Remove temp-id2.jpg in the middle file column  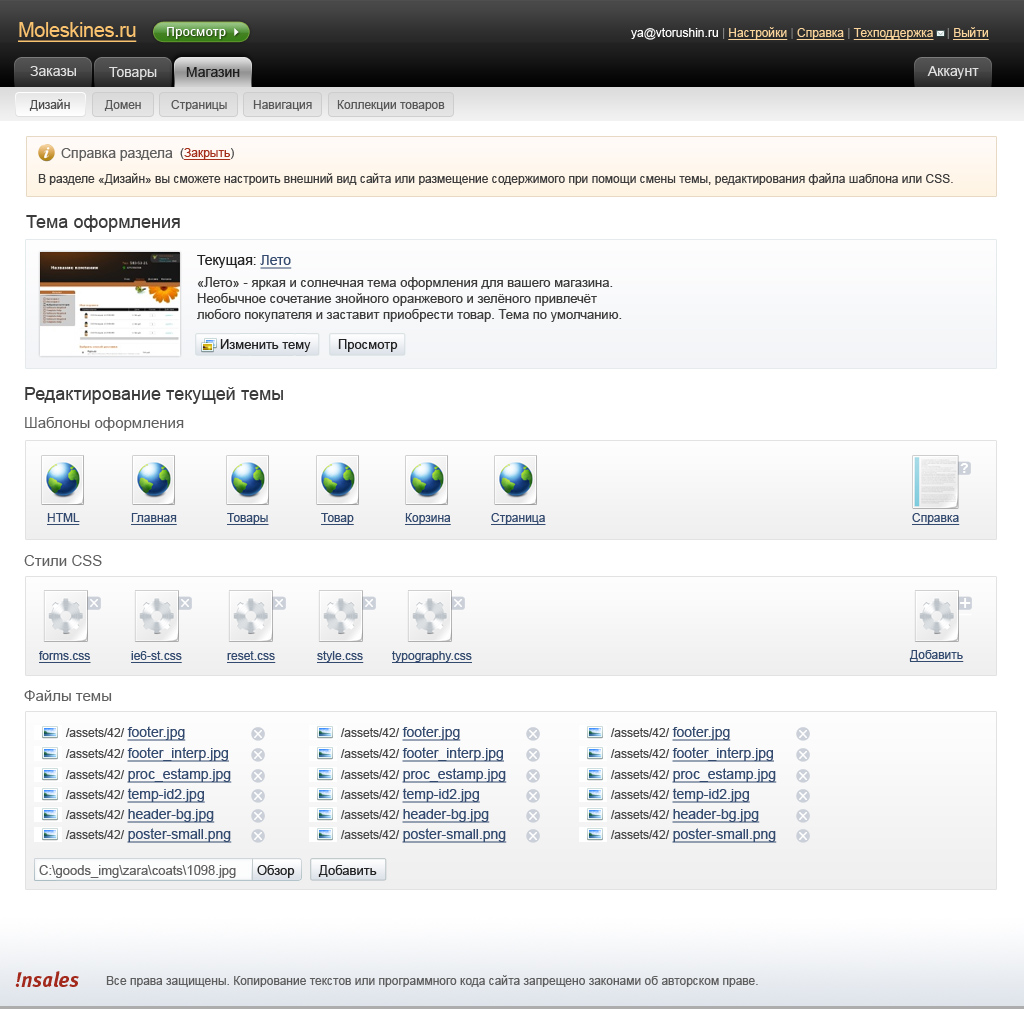tap(533, 795)
